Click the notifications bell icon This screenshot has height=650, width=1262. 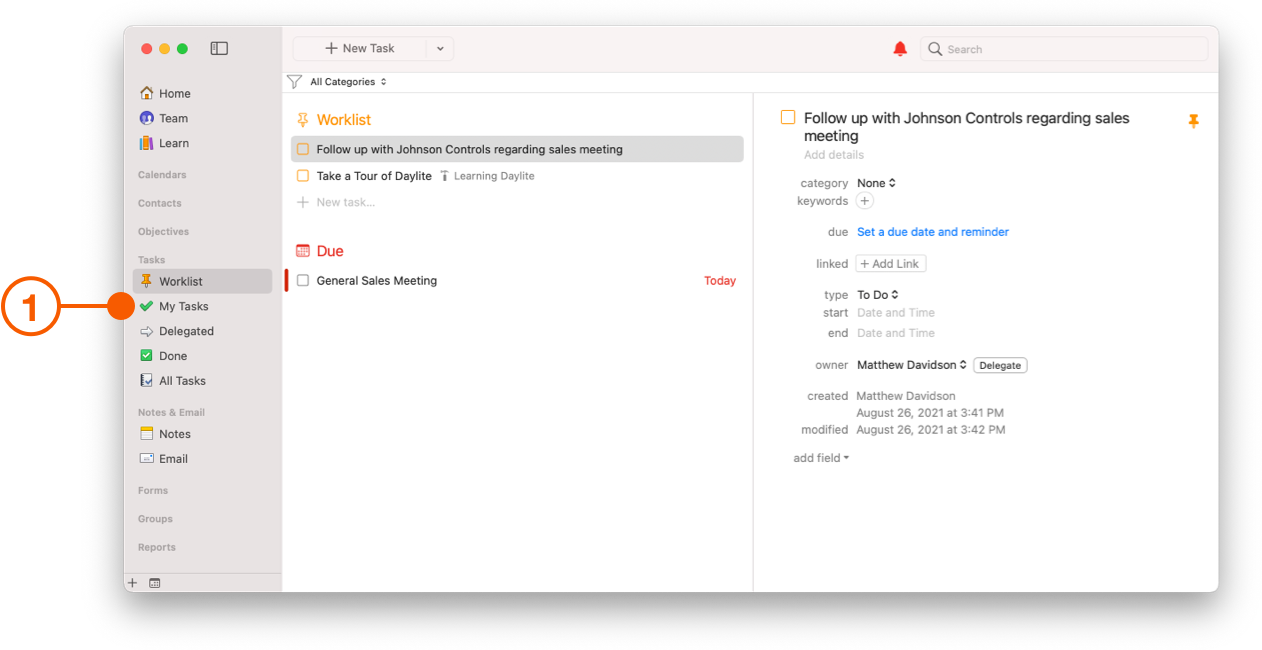(x=899, y=48)
